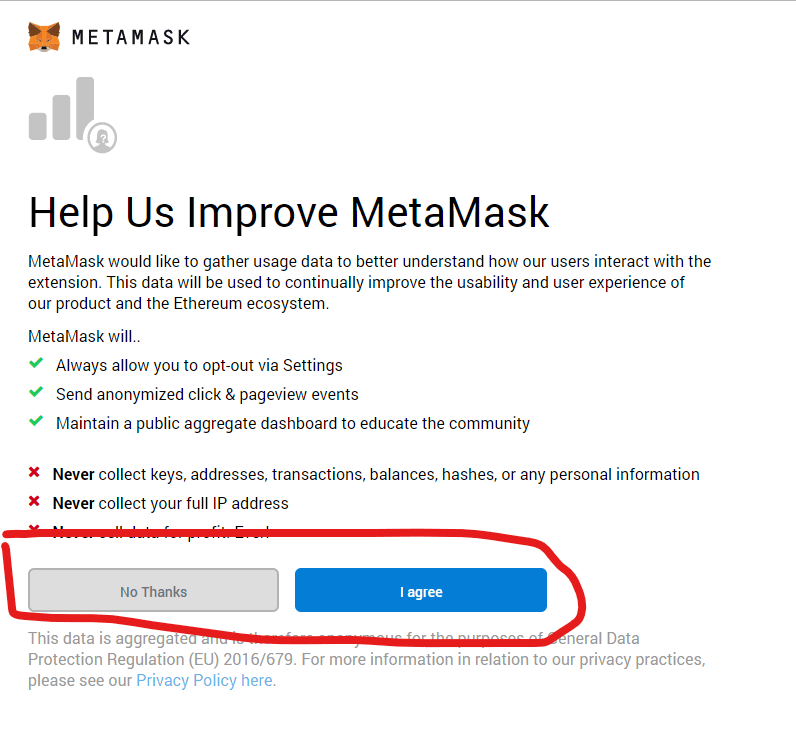Open the Privacy Policy here link
Screen dimensions: 796x741
[x=205, y=680]
